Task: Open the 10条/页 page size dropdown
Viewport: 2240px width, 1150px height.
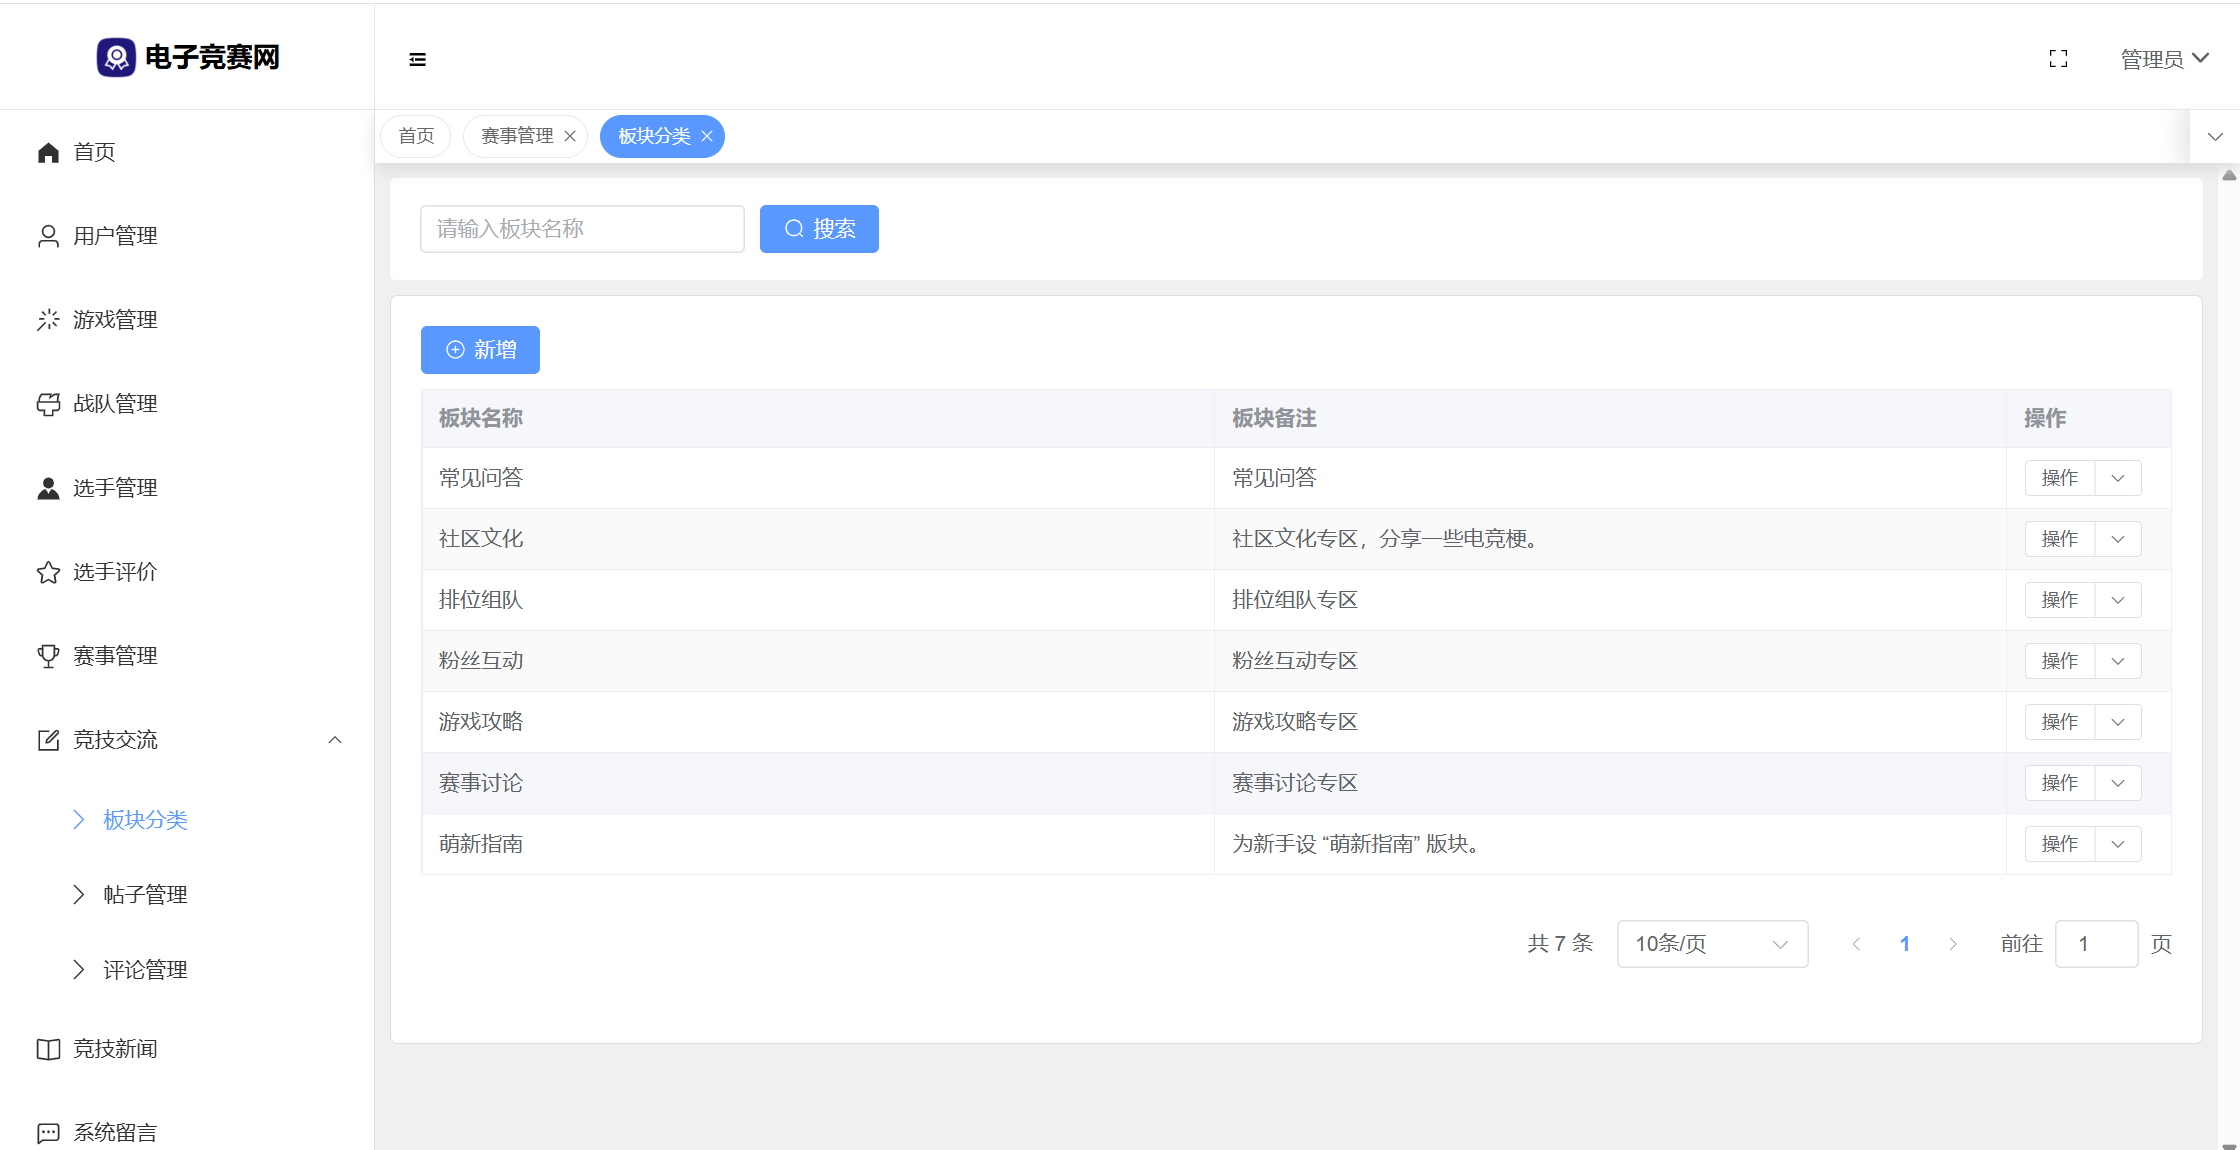Action: 1711,944
